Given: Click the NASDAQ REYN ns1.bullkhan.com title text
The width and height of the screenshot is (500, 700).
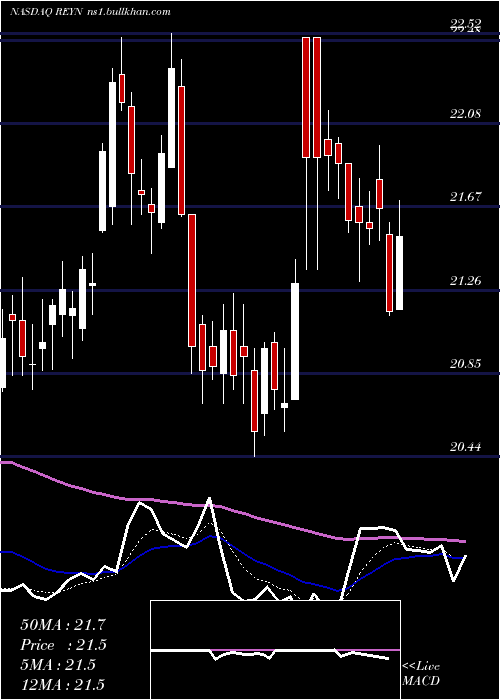Looking at the screenshot, I should click(90, 12).
